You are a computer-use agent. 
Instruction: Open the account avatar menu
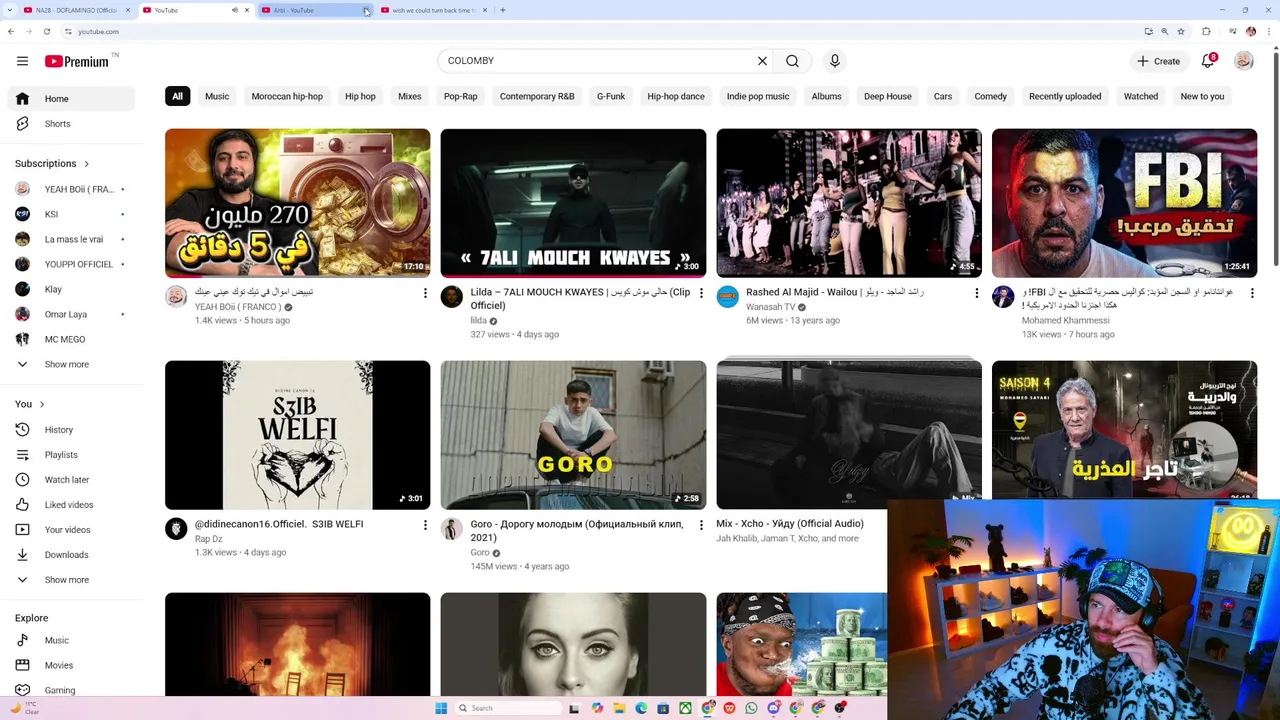point(1244,61)
